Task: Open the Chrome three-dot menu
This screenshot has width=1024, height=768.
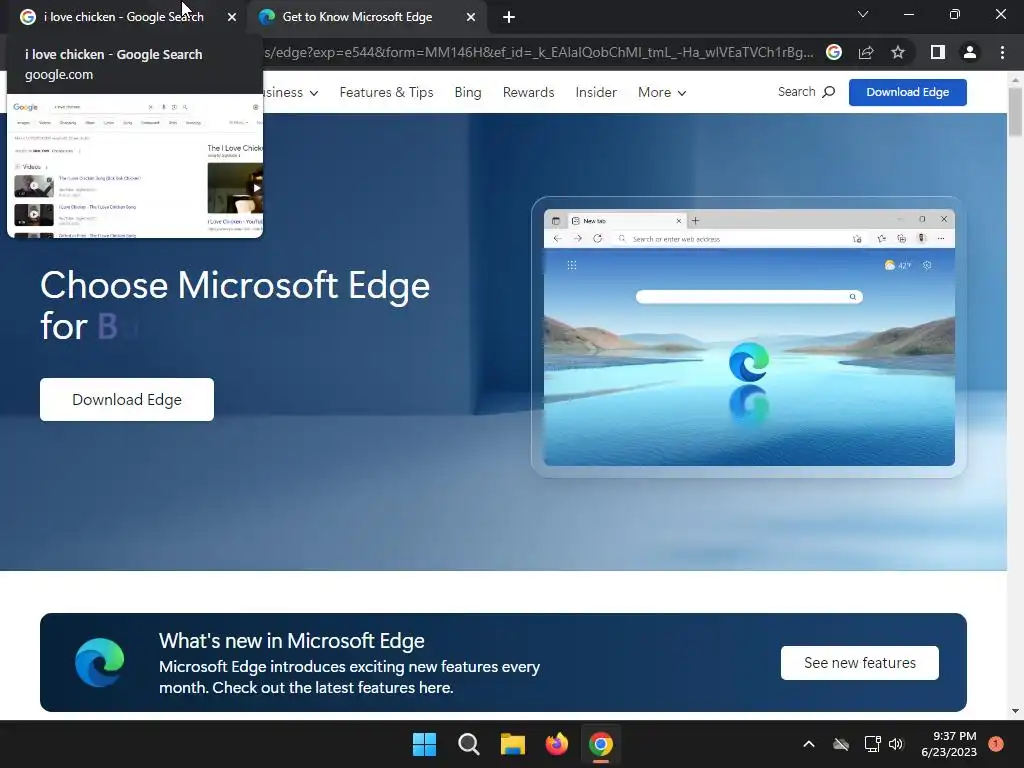Action: point(1002,52)
